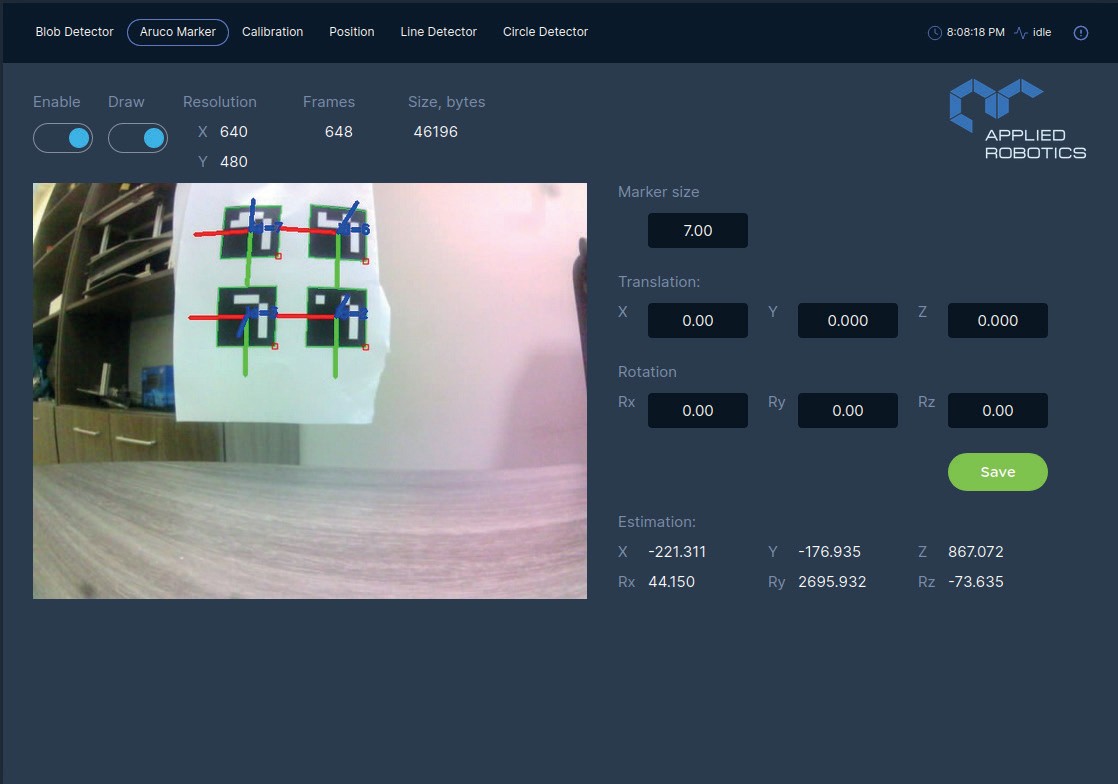Click the Translation Y input box
1118x784 pixels.
coord(848,321)
